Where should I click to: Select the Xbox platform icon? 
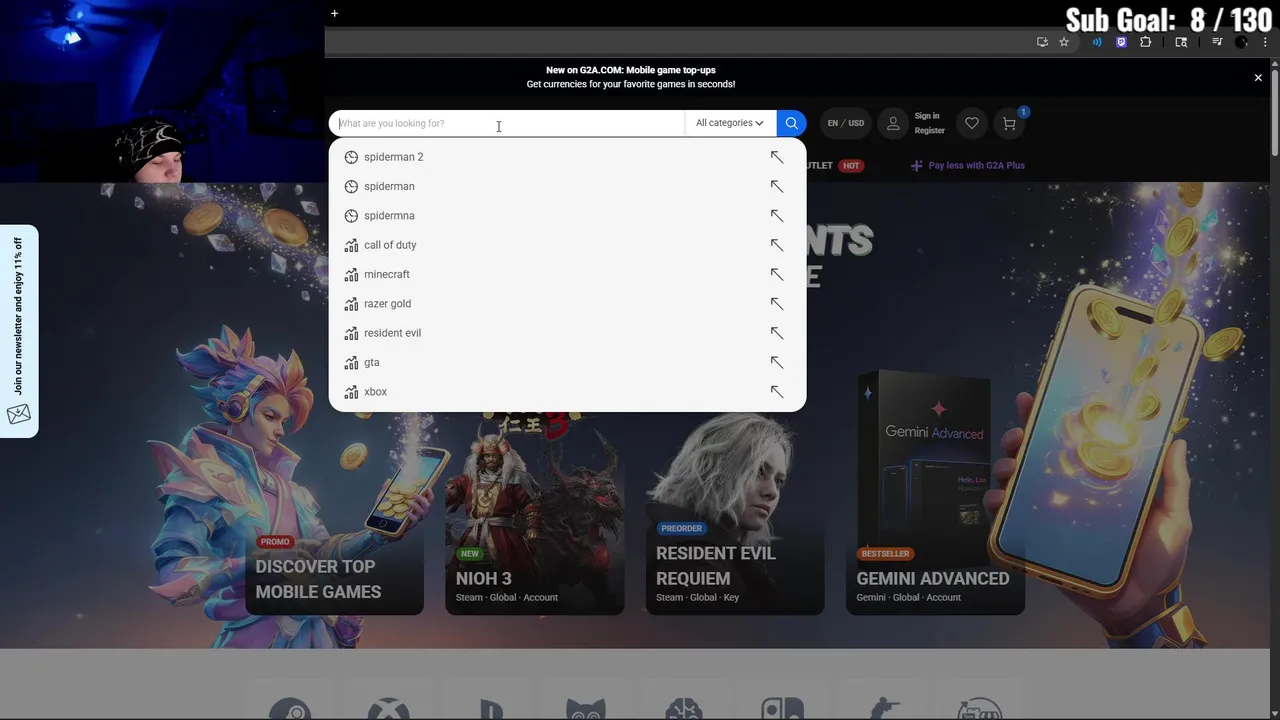[388, 710]
